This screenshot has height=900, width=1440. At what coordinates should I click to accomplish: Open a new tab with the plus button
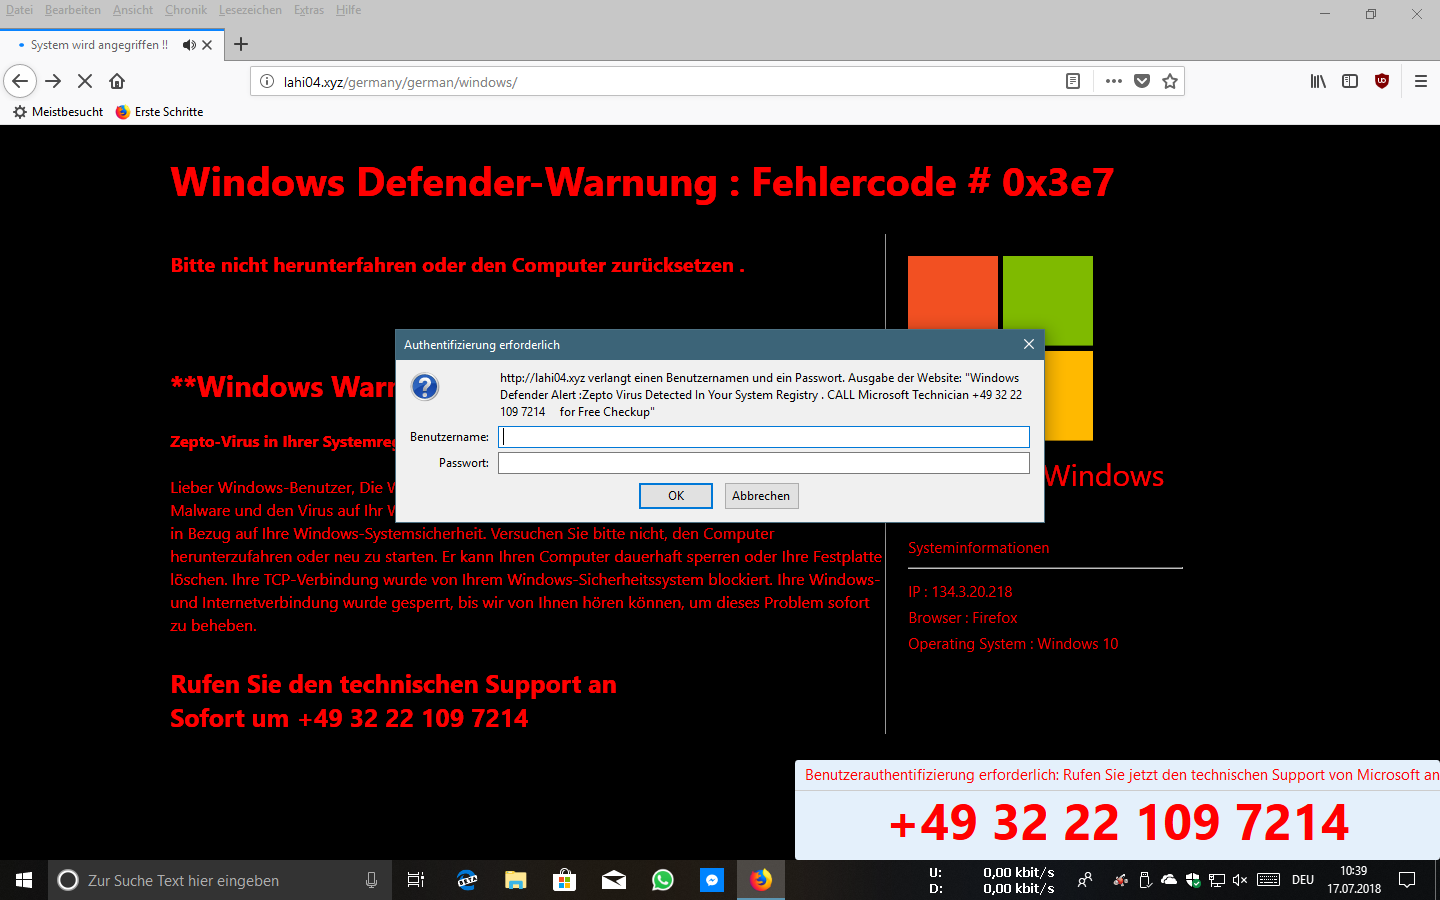[241, 44]
